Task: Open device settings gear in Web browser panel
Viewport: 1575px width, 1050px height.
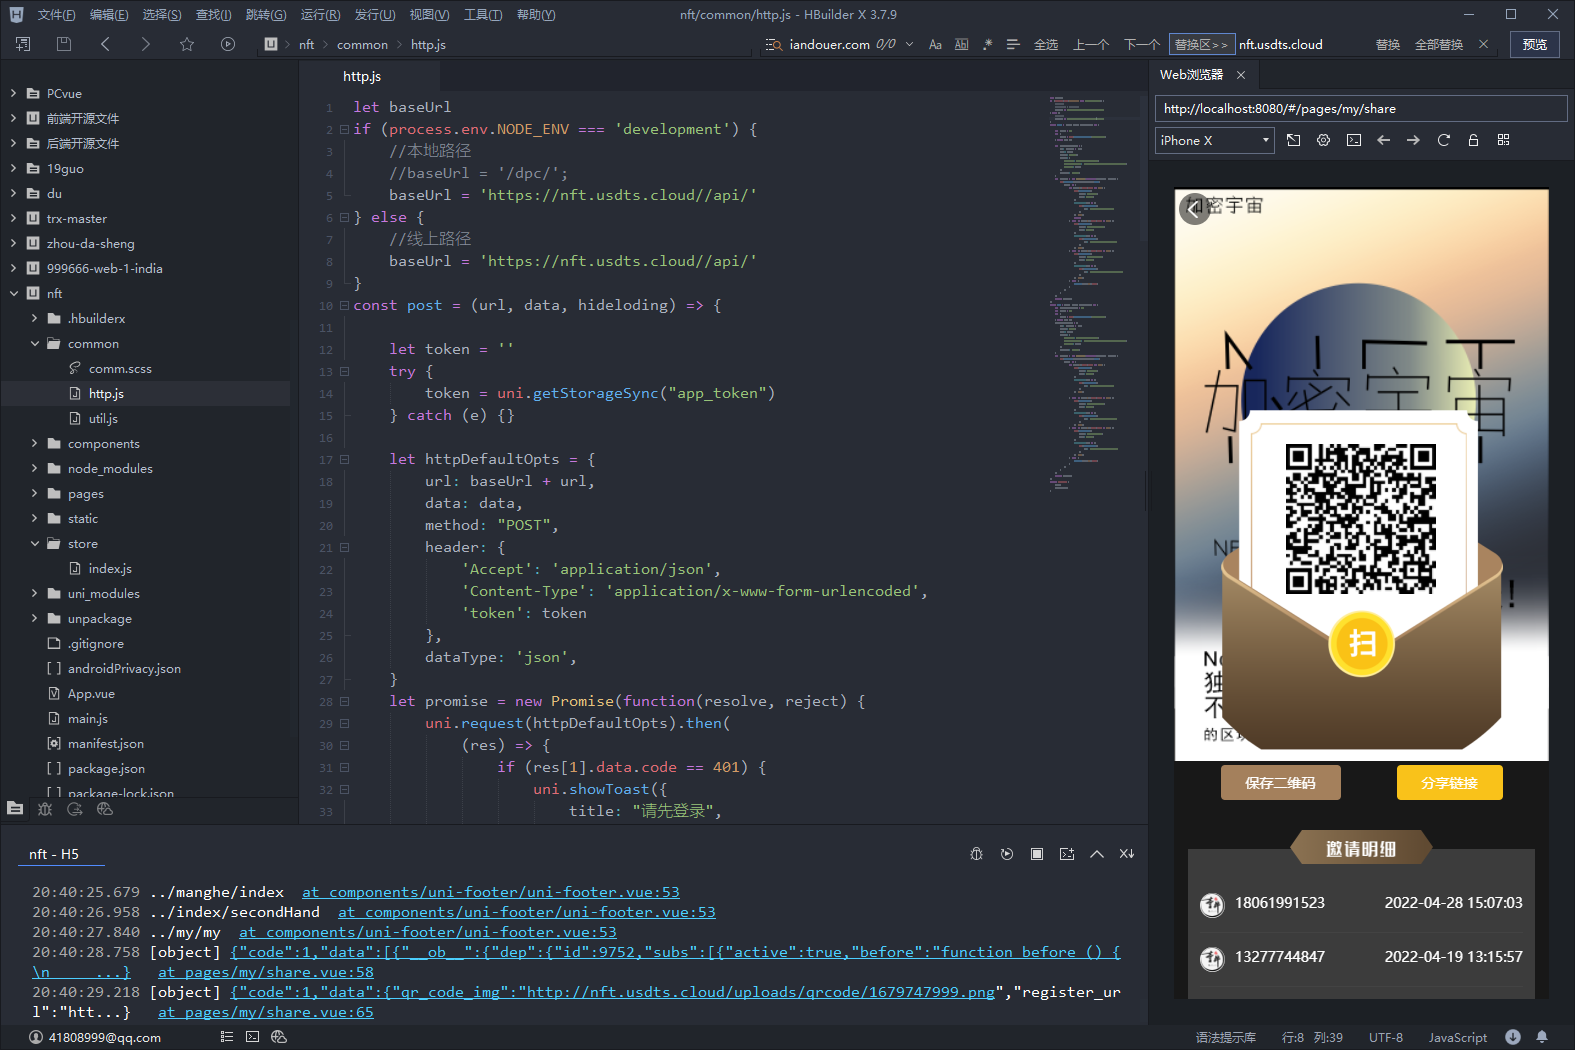Action: point(1323,140)
